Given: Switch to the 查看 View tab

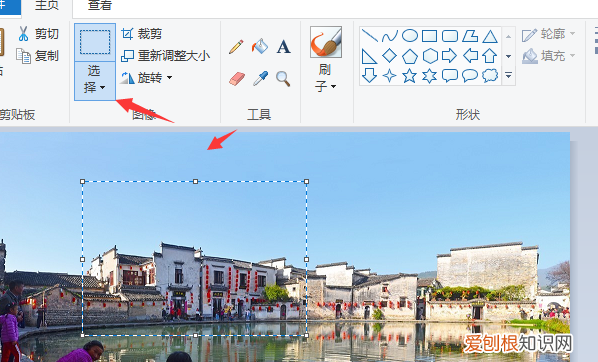Looking at the screenshot, I should click(x=99, y=5).
